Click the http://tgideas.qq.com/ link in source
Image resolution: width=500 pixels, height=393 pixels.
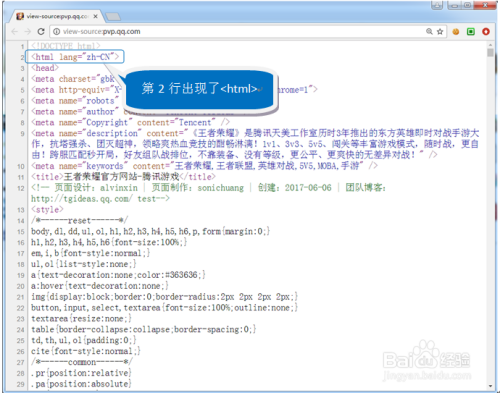click(82, 199)
